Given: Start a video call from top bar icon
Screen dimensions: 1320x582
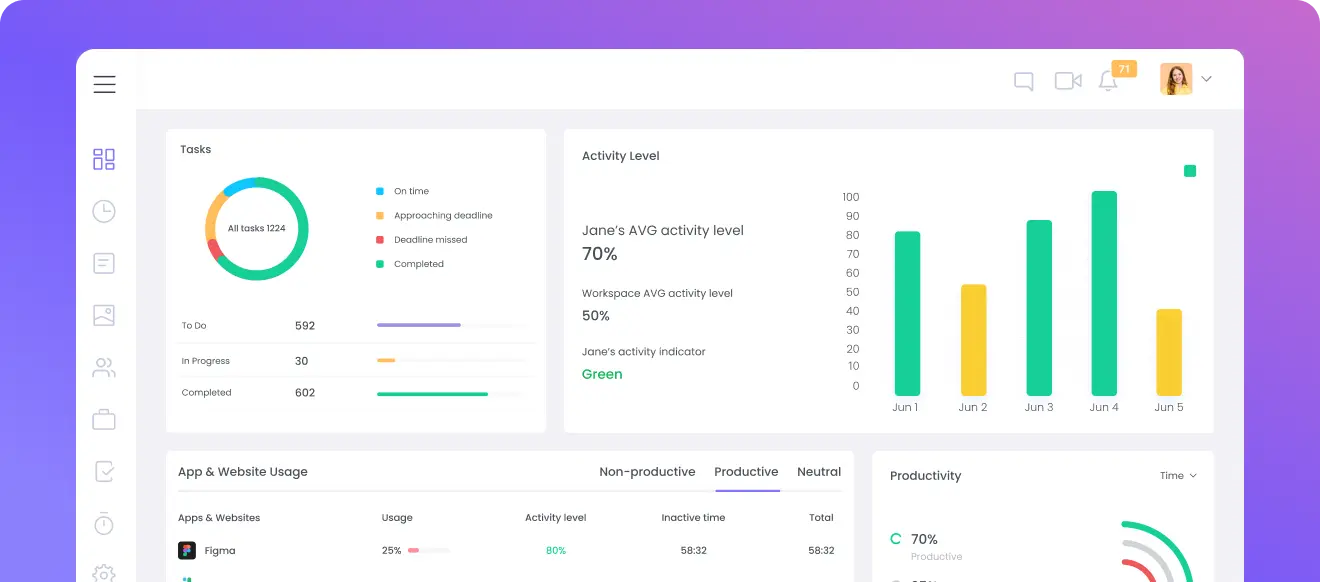Looking at the screenshot, I should click(1067, 80).
